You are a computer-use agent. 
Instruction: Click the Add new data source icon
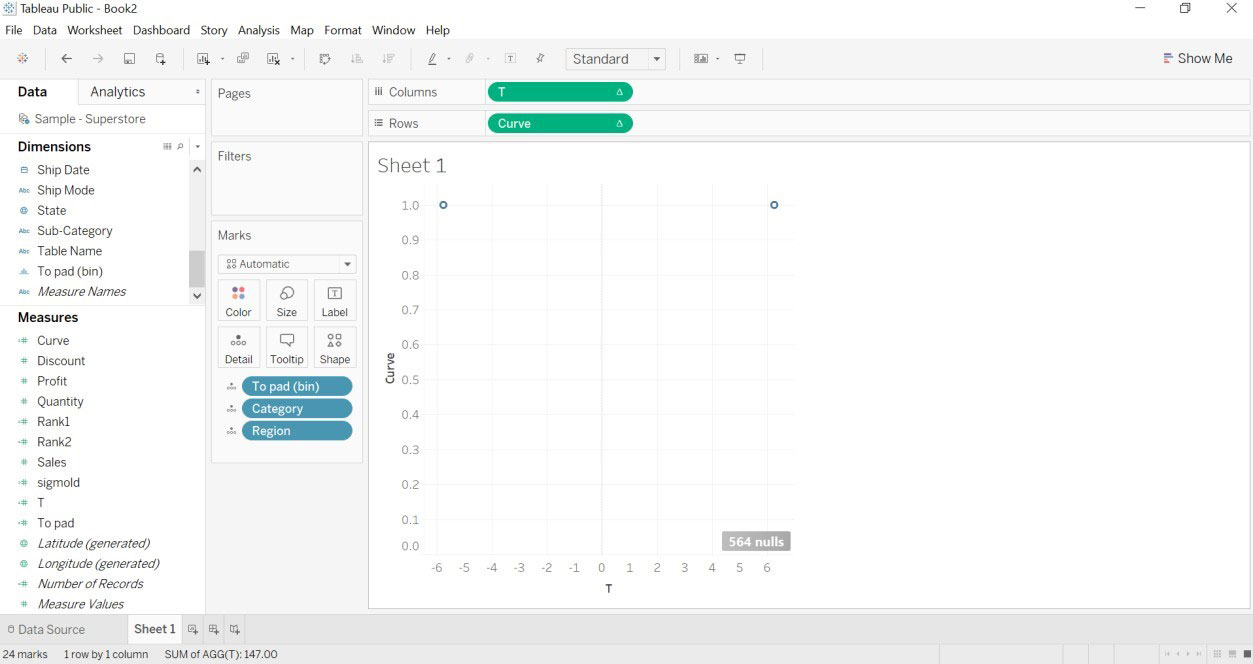160,59
